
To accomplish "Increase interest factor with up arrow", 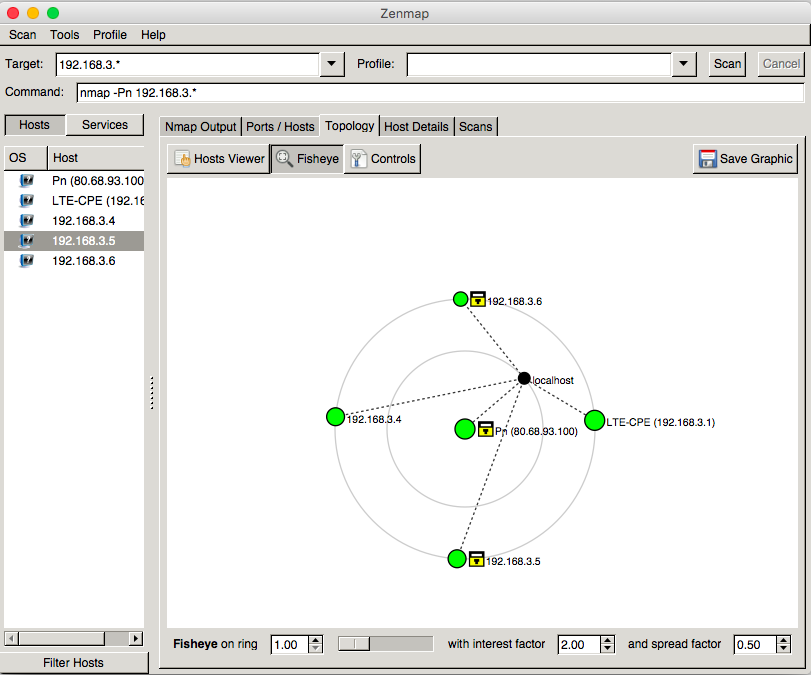I will 608,640.
